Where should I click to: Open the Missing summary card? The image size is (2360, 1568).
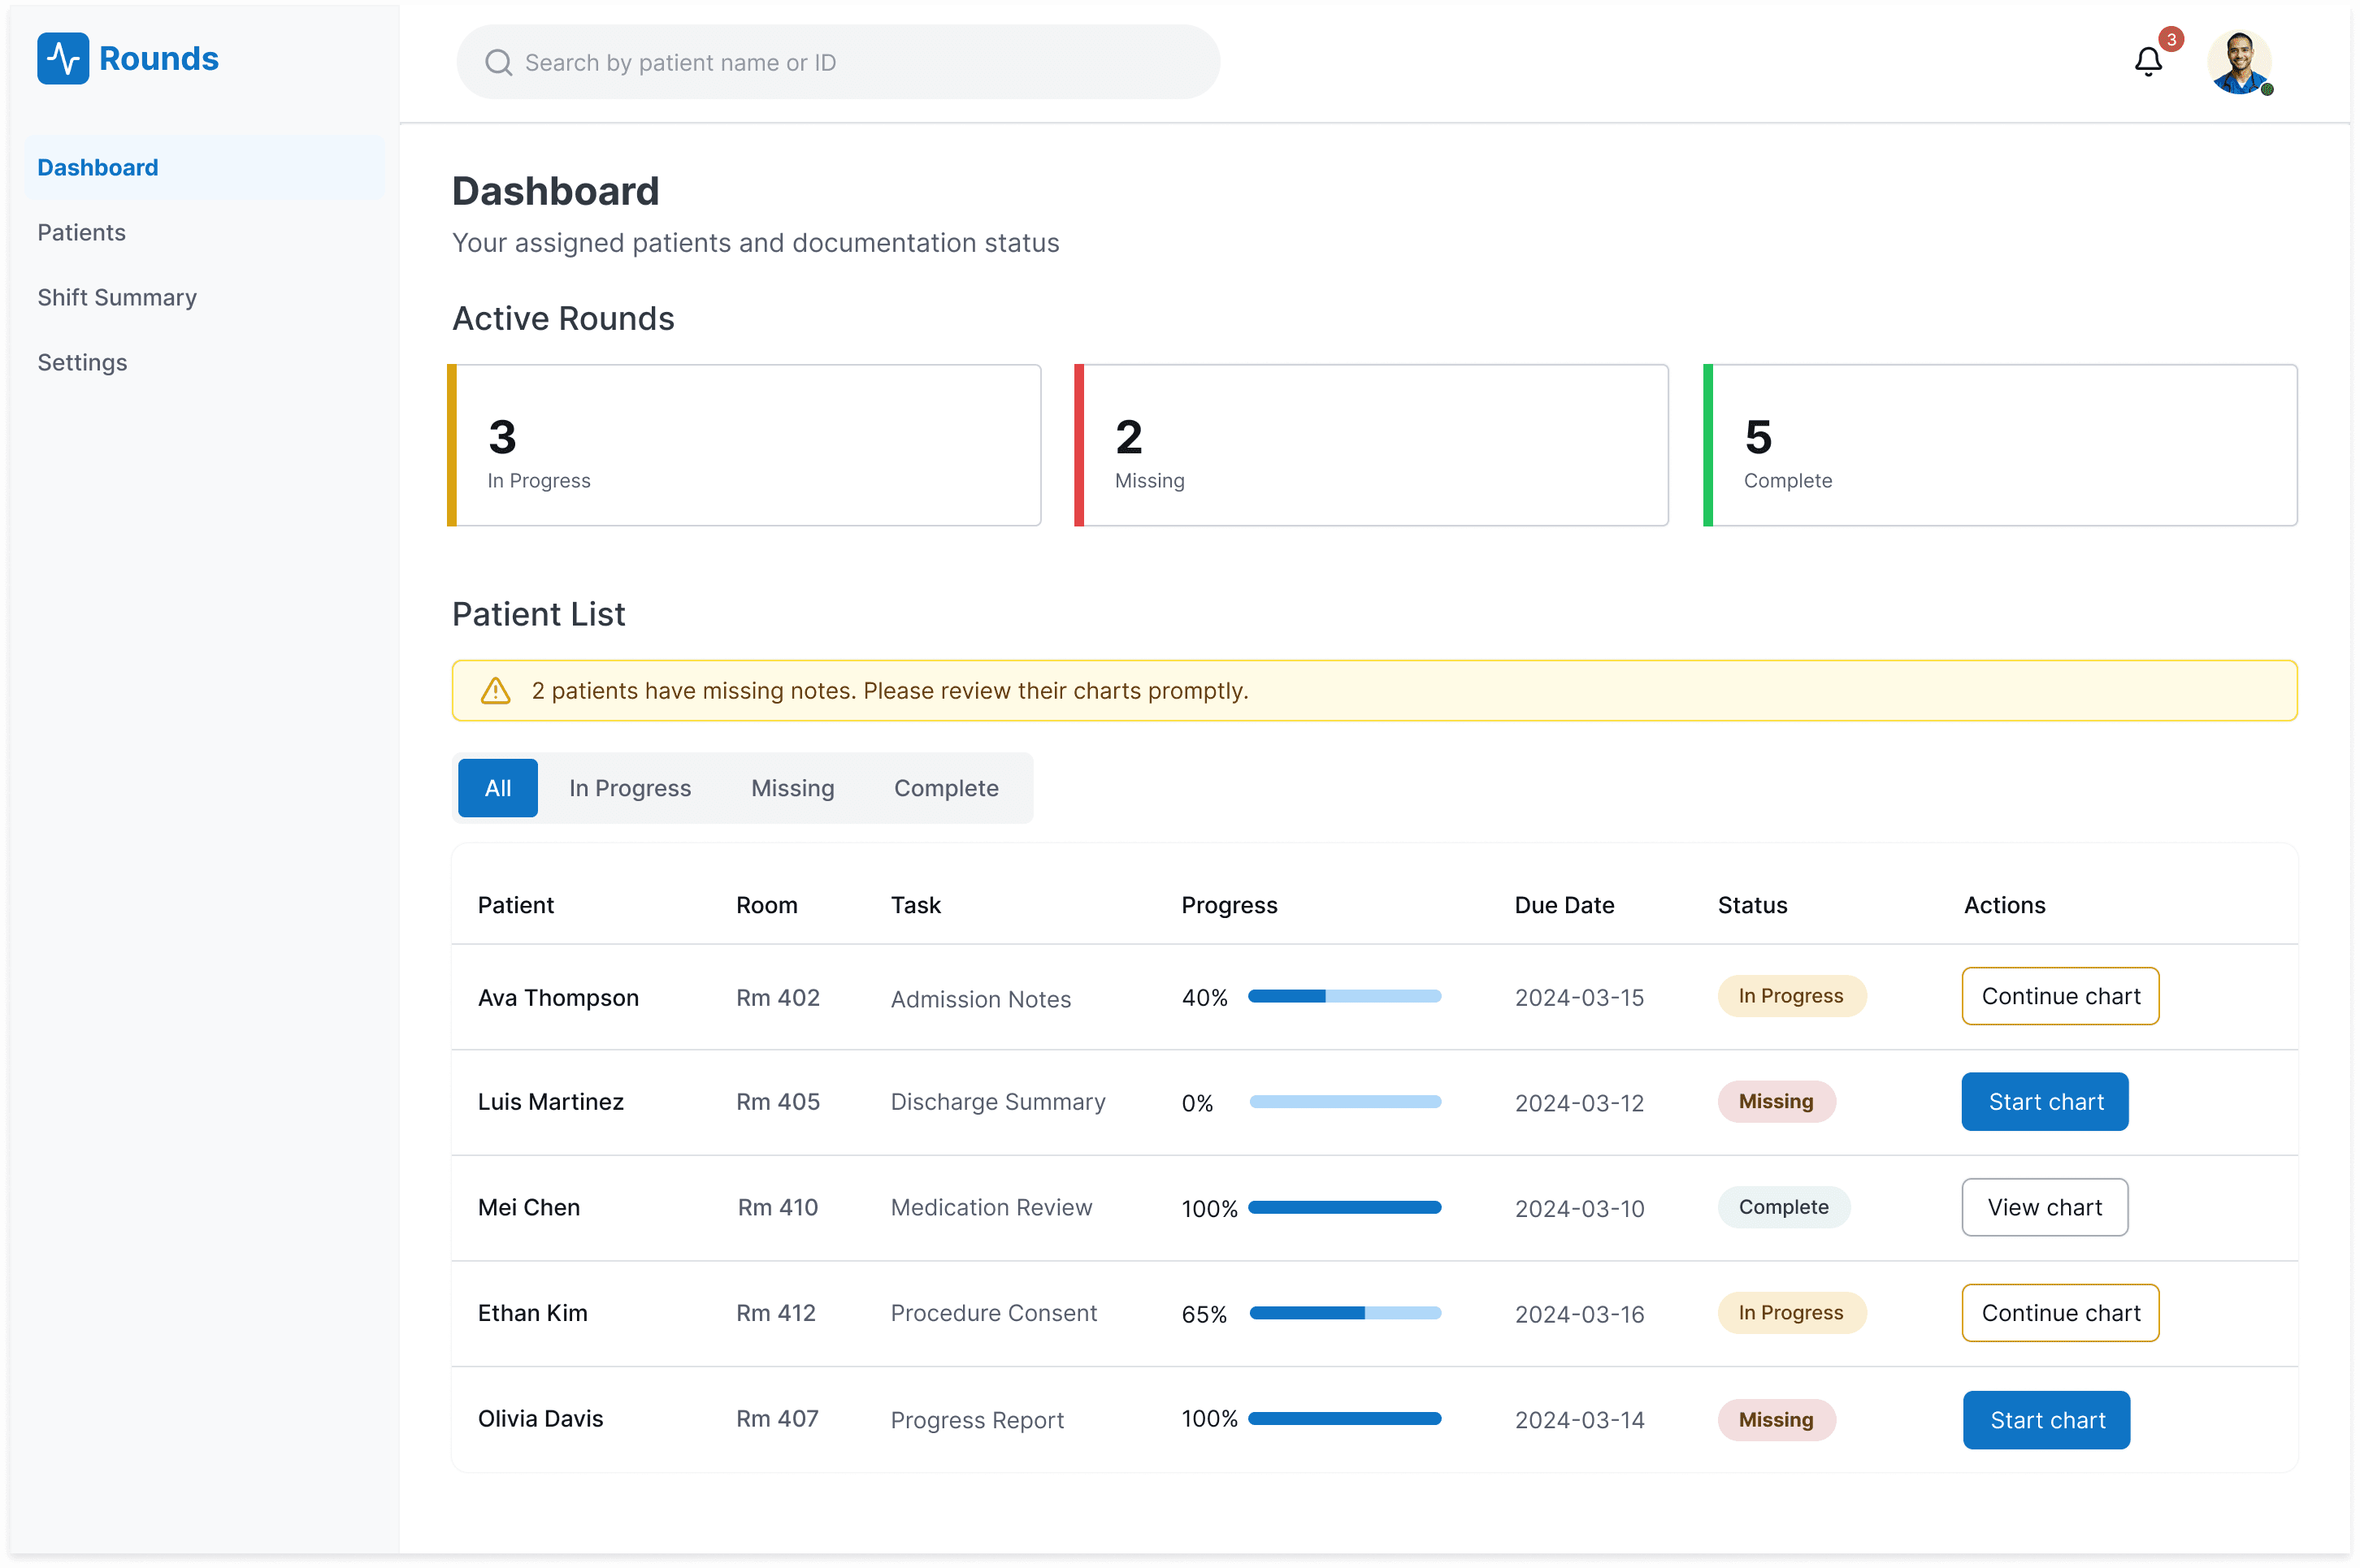tap(1371, 446)
